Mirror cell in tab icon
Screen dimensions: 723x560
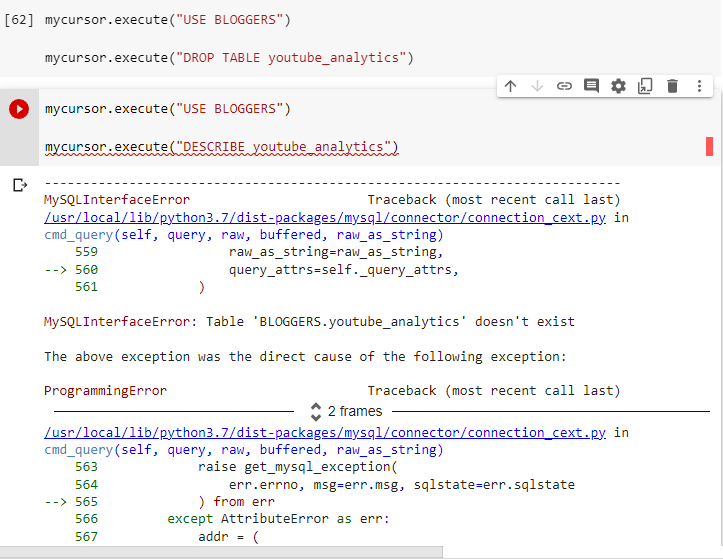(645, 86)
